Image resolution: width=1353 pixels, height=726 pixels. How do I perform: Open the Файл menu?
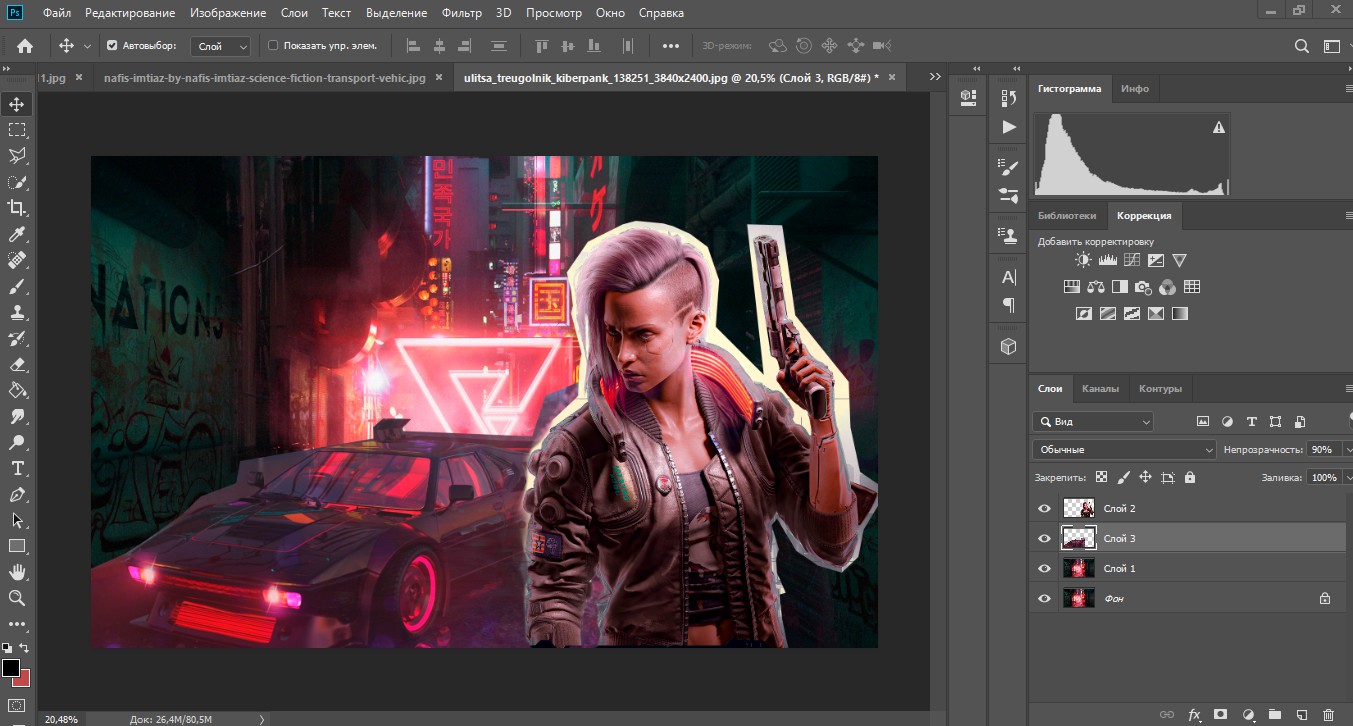point(57,13)
